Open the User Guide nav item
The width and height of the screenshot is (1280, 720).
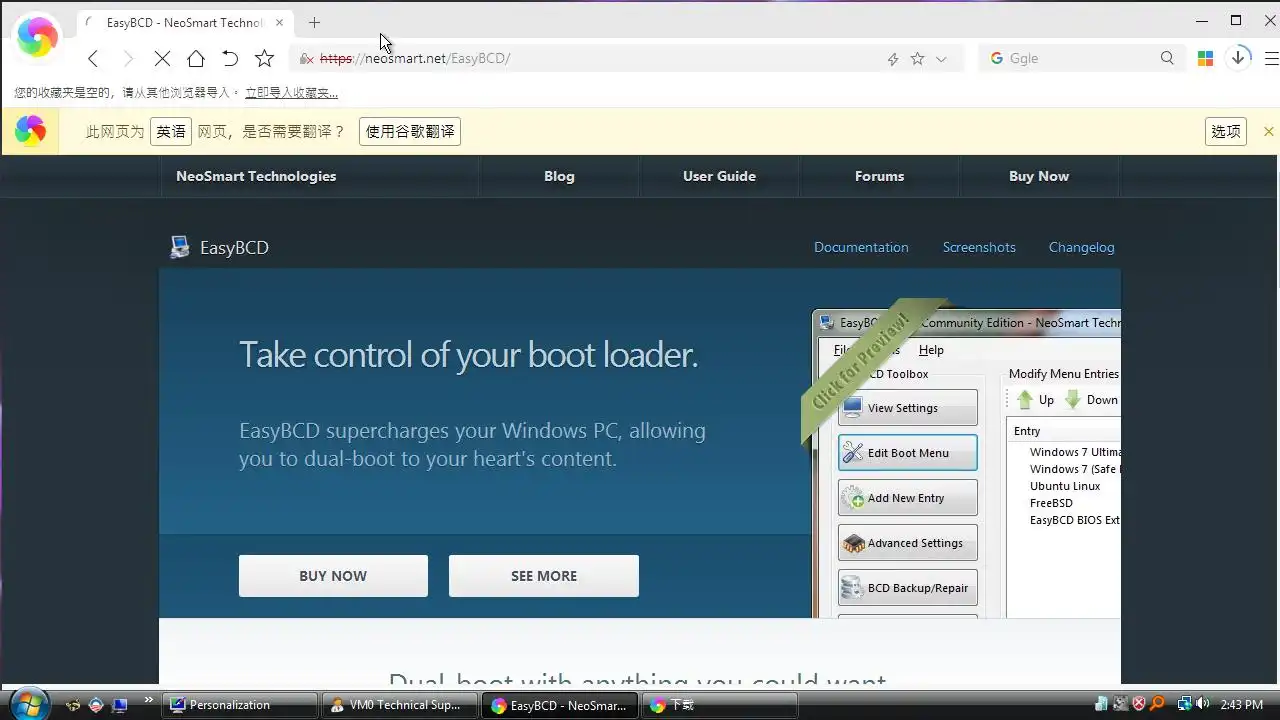719,176
